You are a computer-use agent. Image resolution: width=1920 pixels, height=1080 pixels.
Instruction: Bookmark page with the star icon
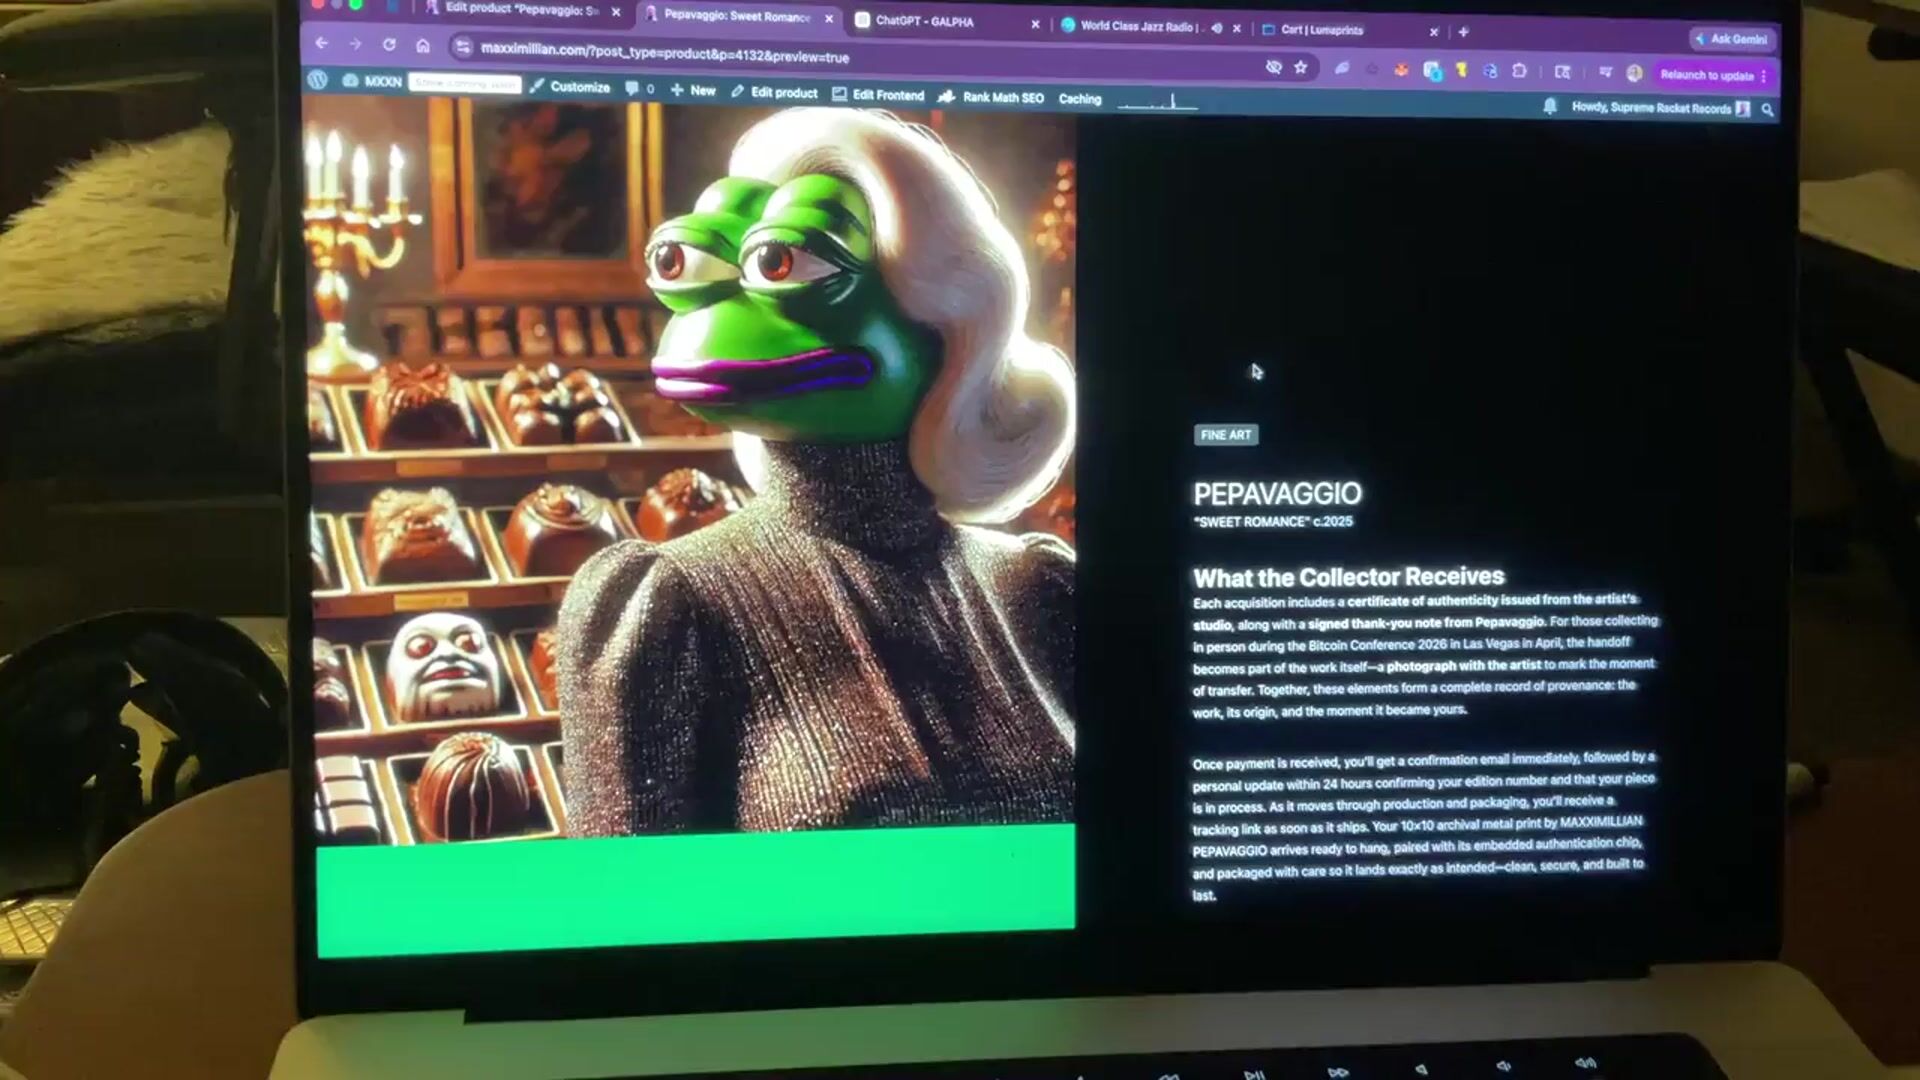1301,67
